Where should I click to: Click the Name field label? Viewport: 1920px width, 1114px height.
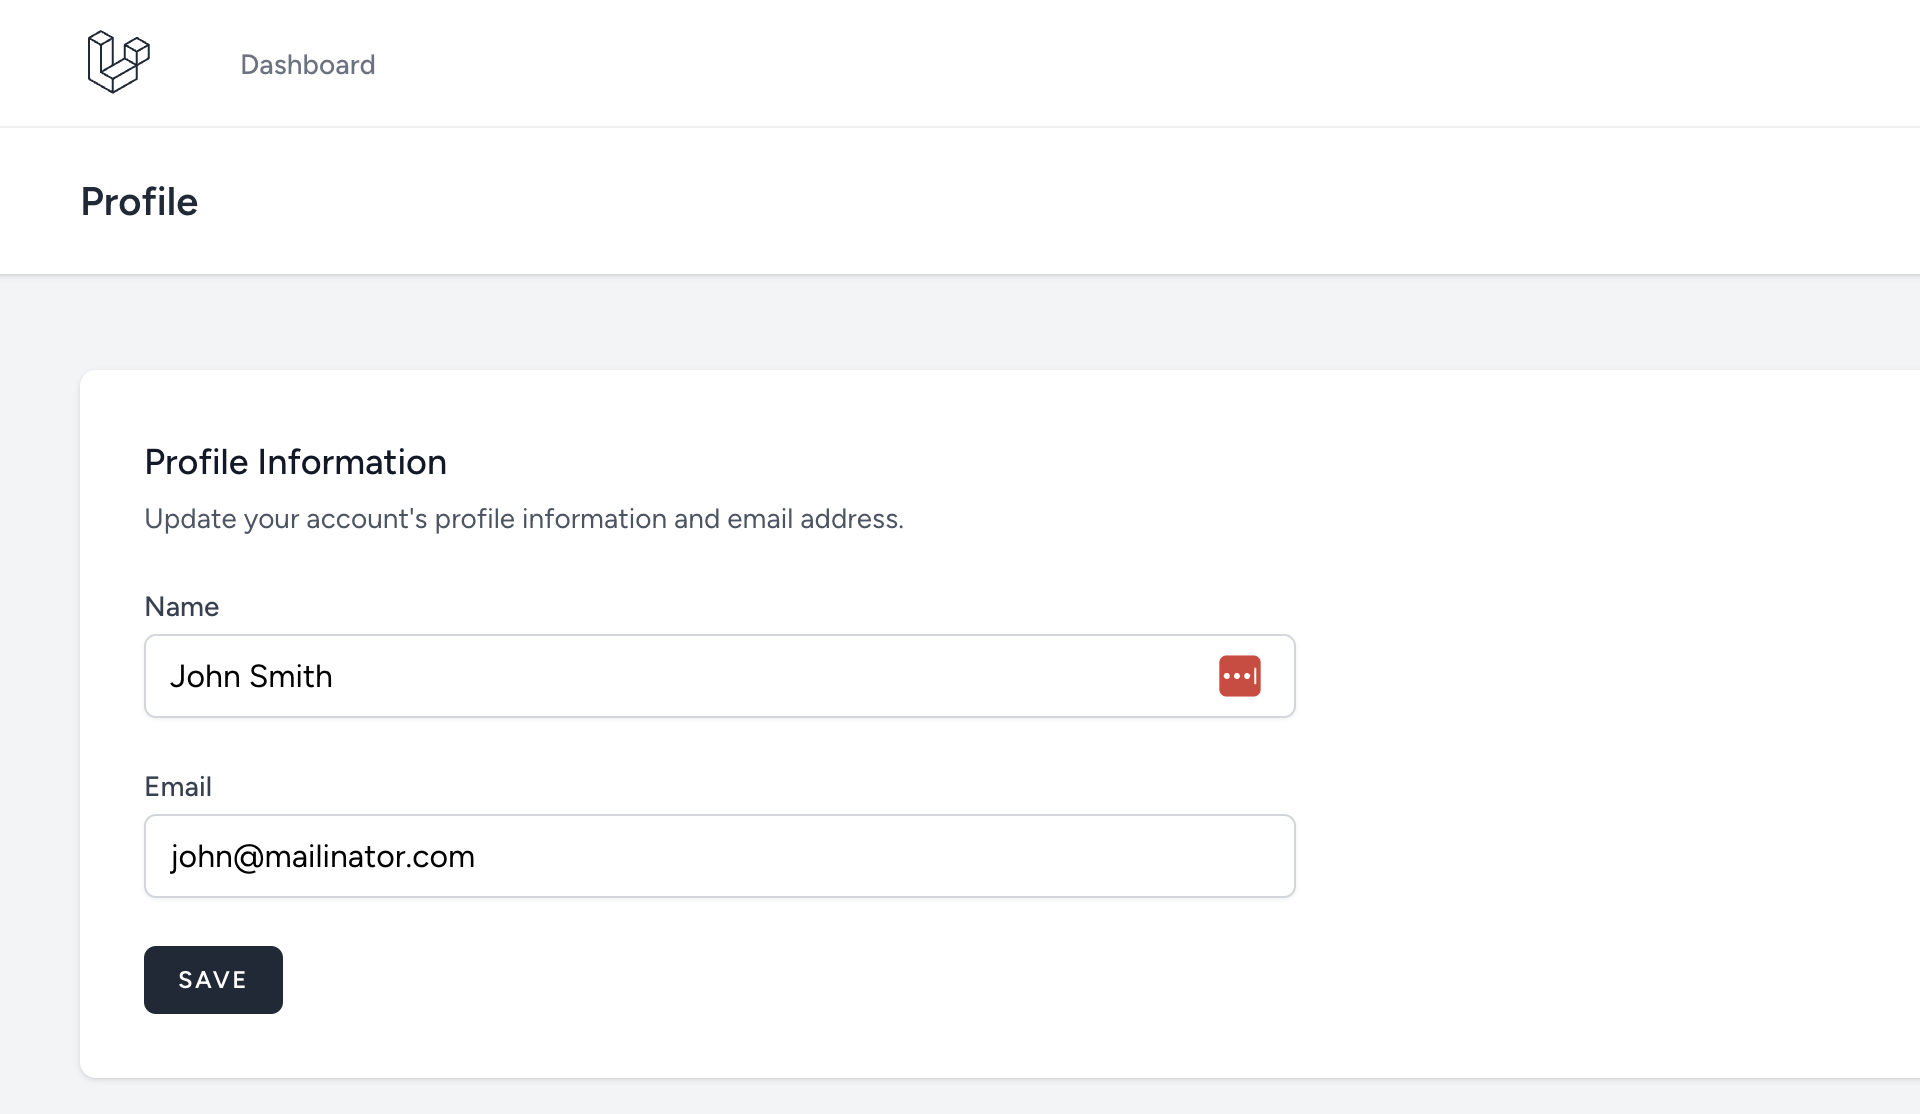coord(181,607)
